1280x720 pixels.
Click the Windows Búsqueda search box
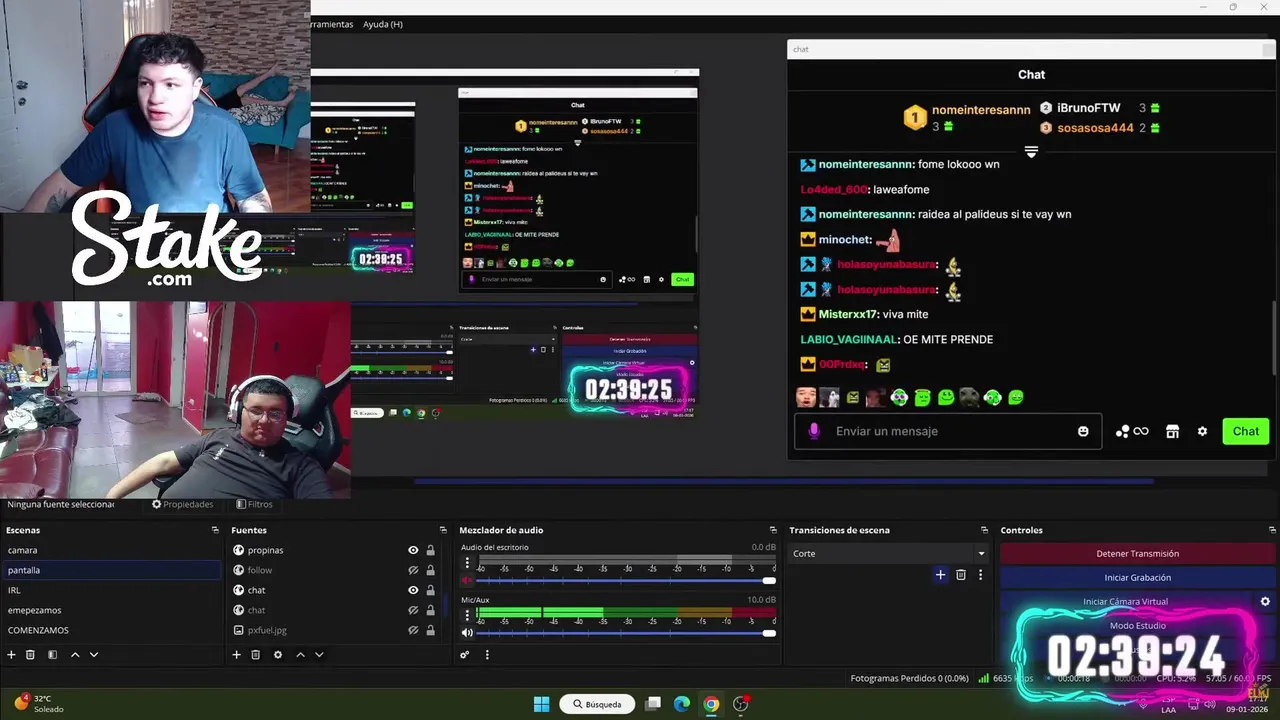click(597, 704)
